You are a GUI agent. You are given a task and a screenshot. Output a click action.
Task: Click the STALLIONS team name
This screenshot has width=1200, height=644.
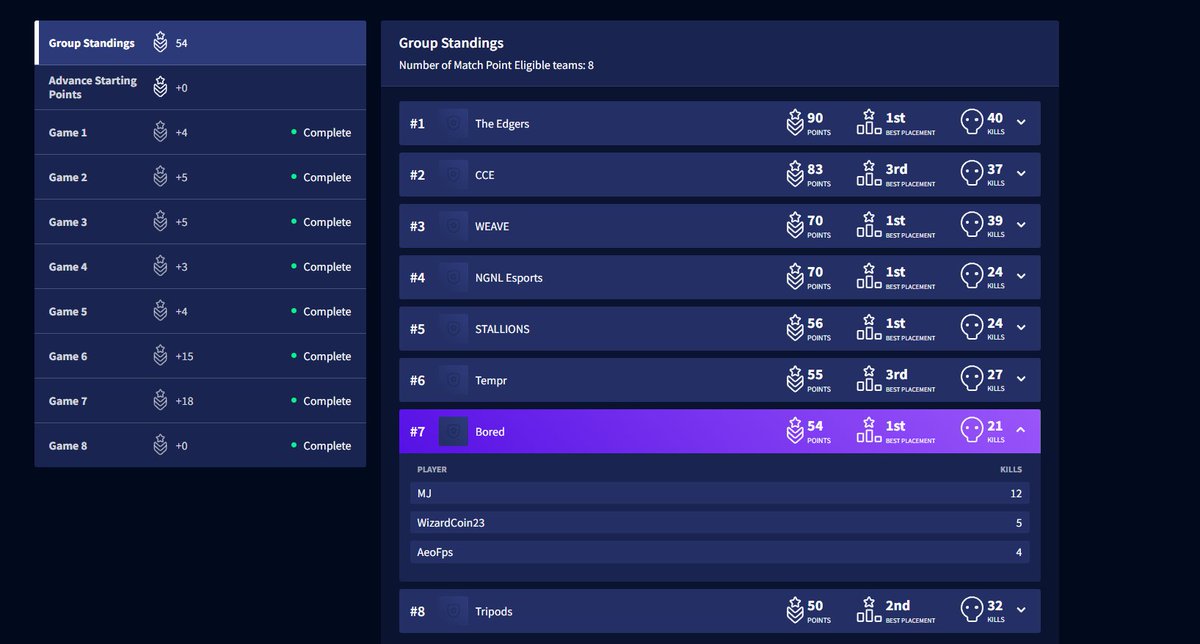(502, 329)
